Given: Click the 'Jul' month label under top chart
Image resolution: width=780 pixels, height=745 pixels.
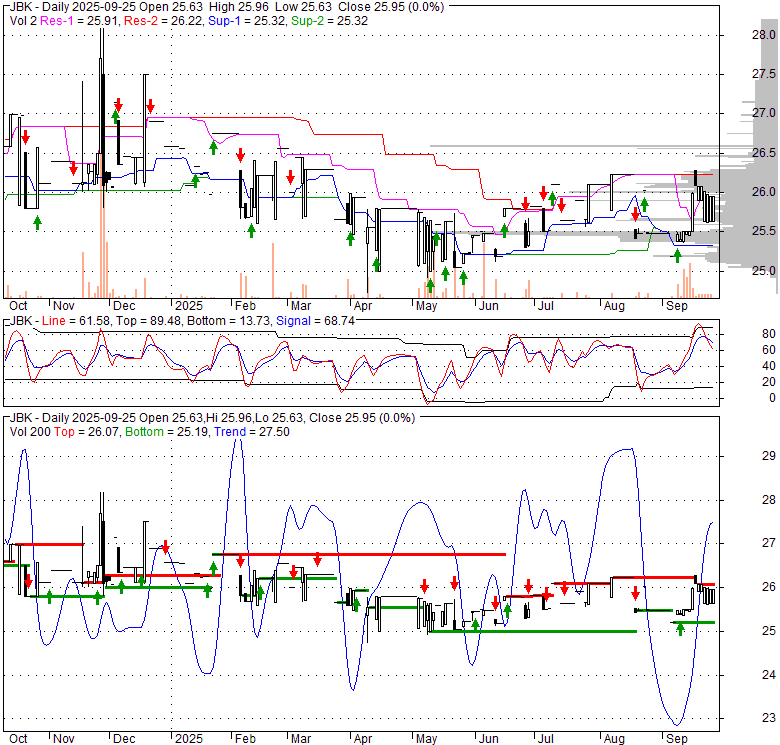Looking at the screenshot, I should coord(546,306).
